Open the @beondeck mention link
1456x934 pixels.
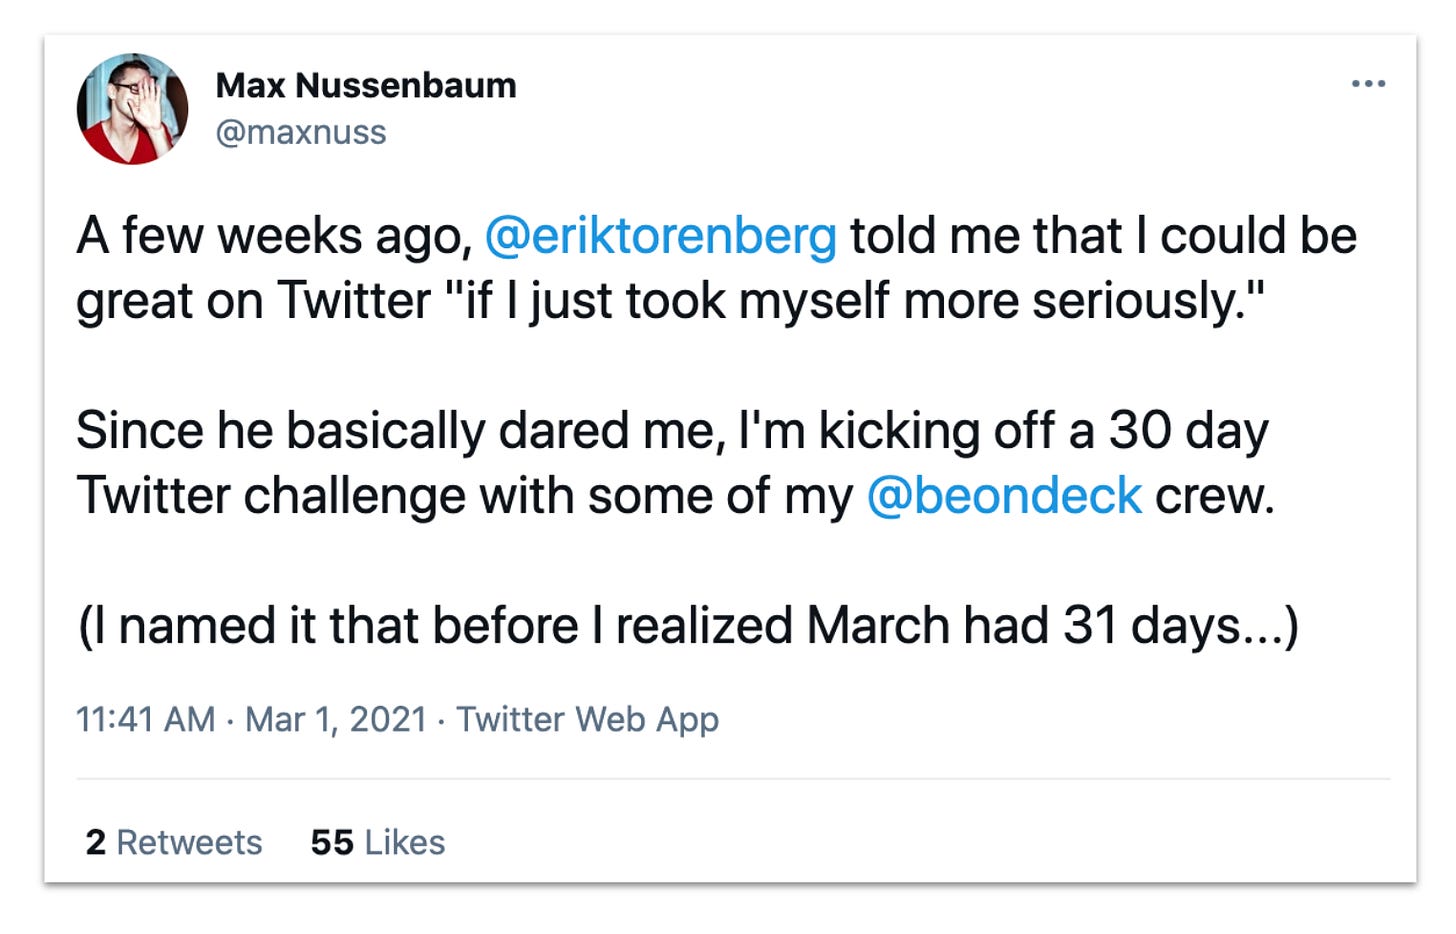(x=1003, y=496)
